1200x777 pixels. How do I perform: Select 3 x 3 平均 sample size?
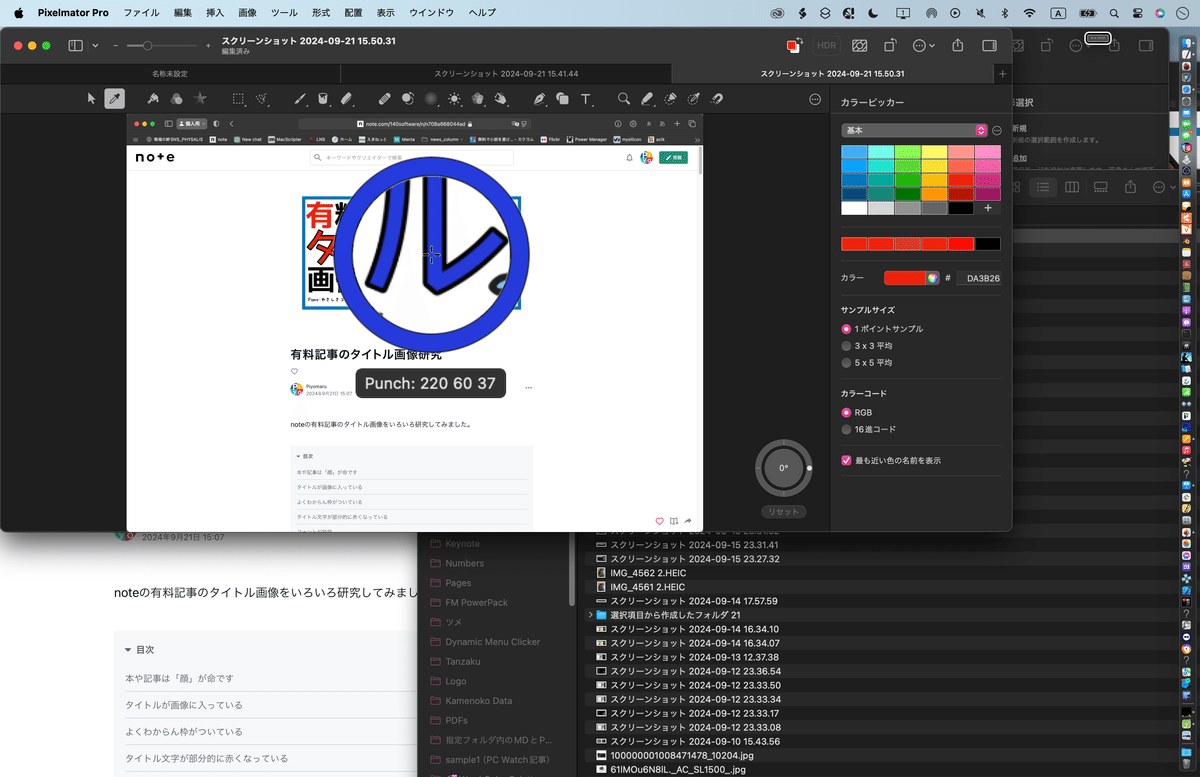coord(847,345)
